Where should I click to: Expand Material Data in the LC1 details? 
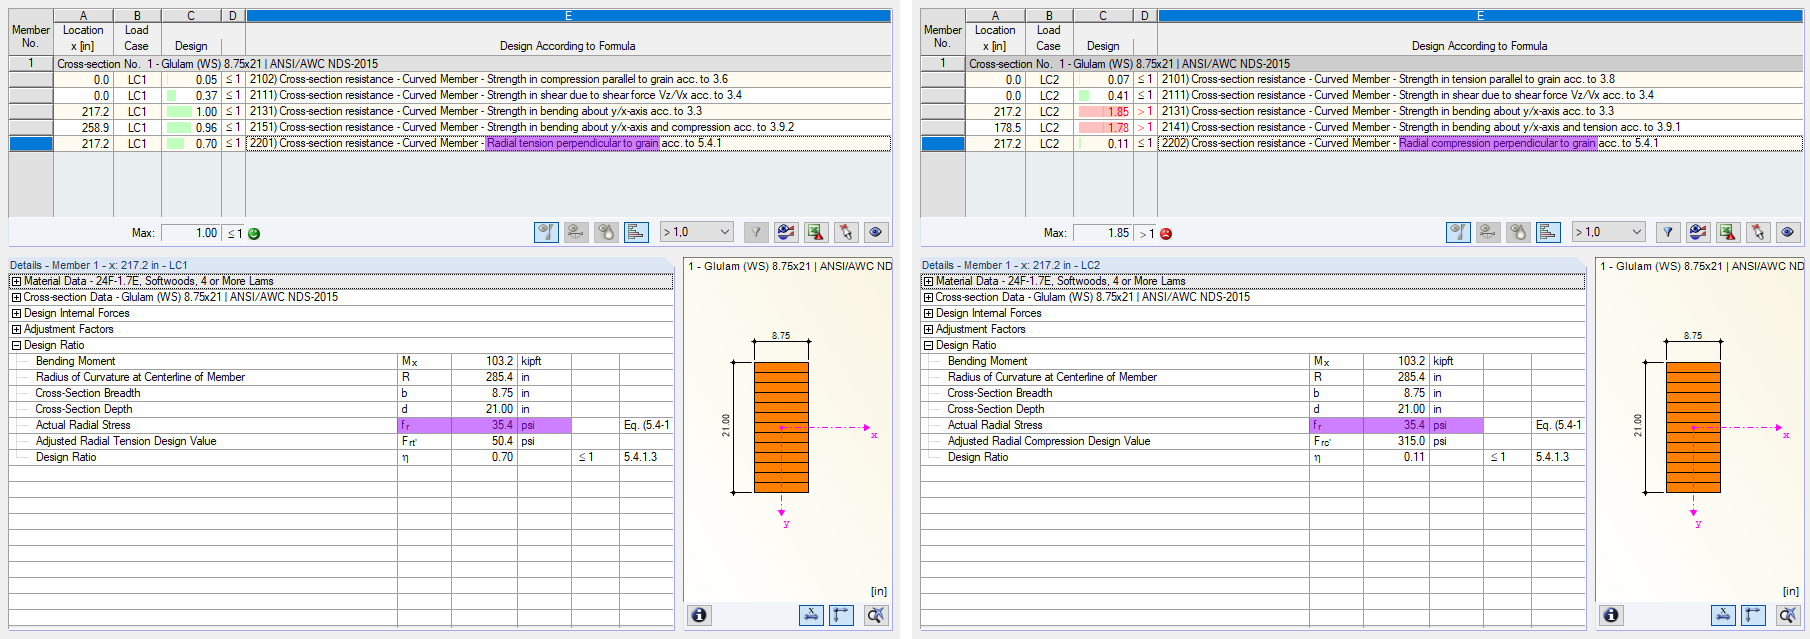[16, 281]
